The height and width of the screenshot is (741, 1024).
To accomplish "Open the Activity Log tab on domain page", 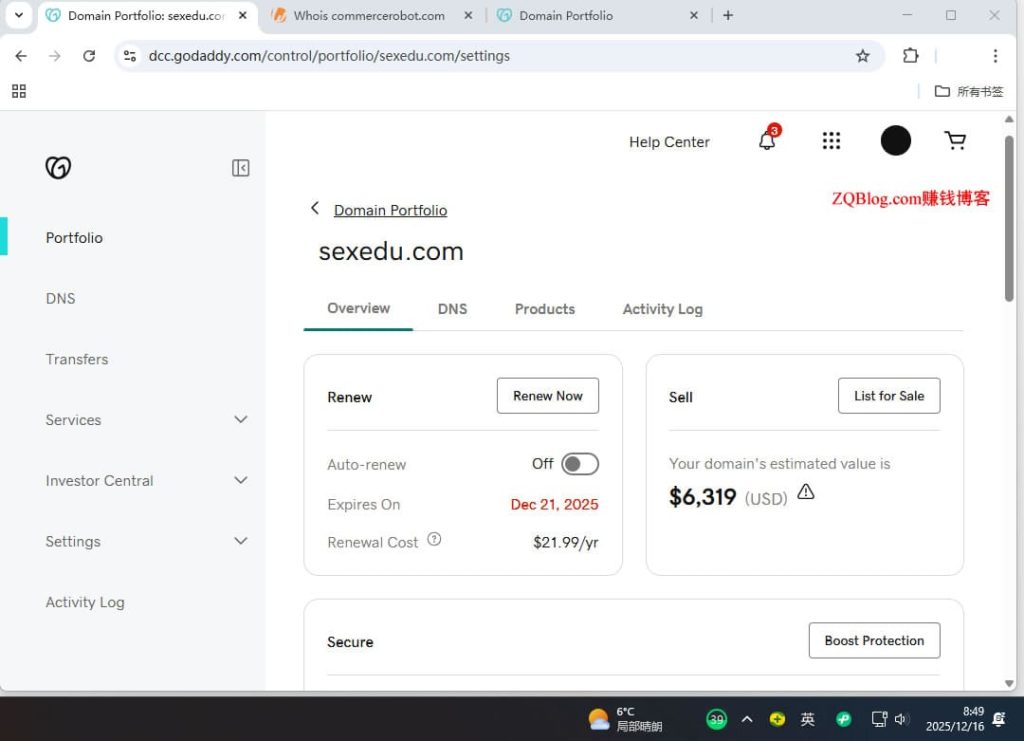I will 662,309.
